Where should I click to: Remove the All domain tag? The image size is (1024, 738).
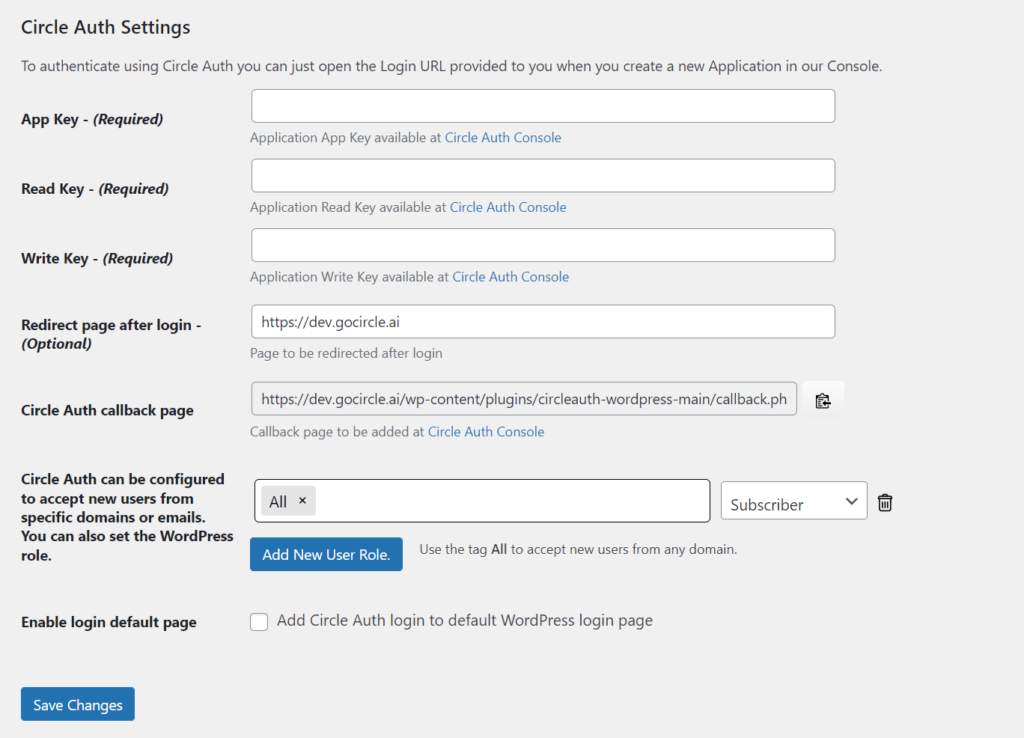pyautogui.click(x=302, y=500)
